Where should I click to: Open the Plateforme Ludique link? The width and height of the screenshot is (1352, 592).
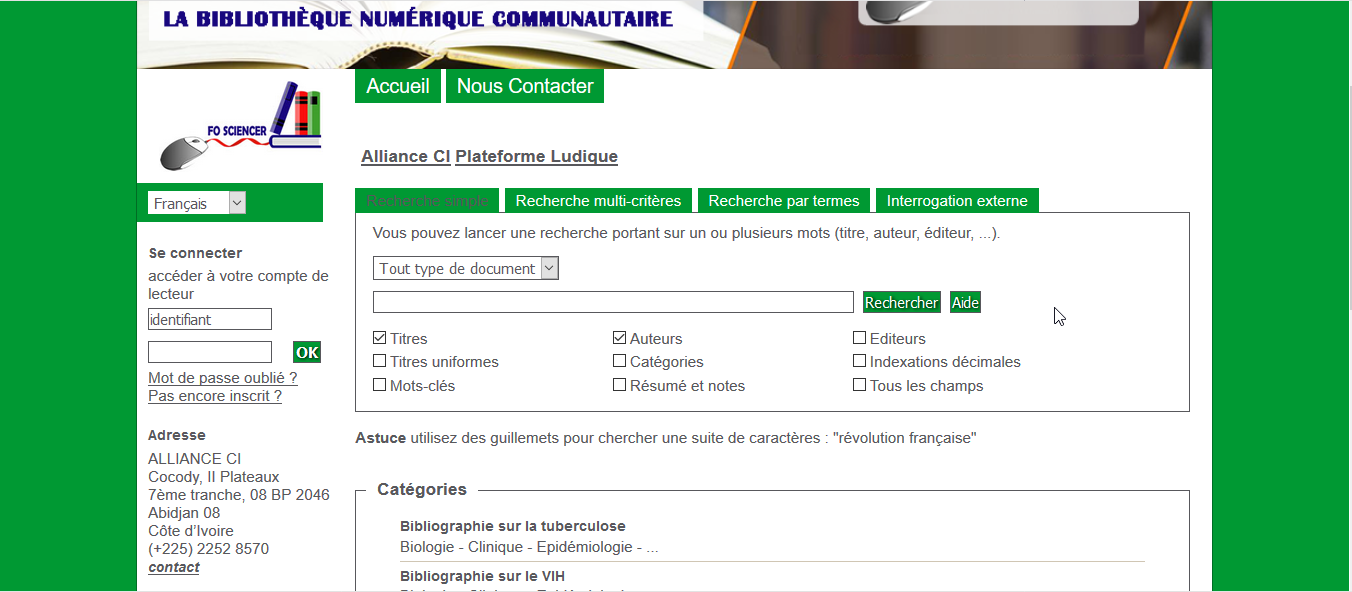[536, 156]
